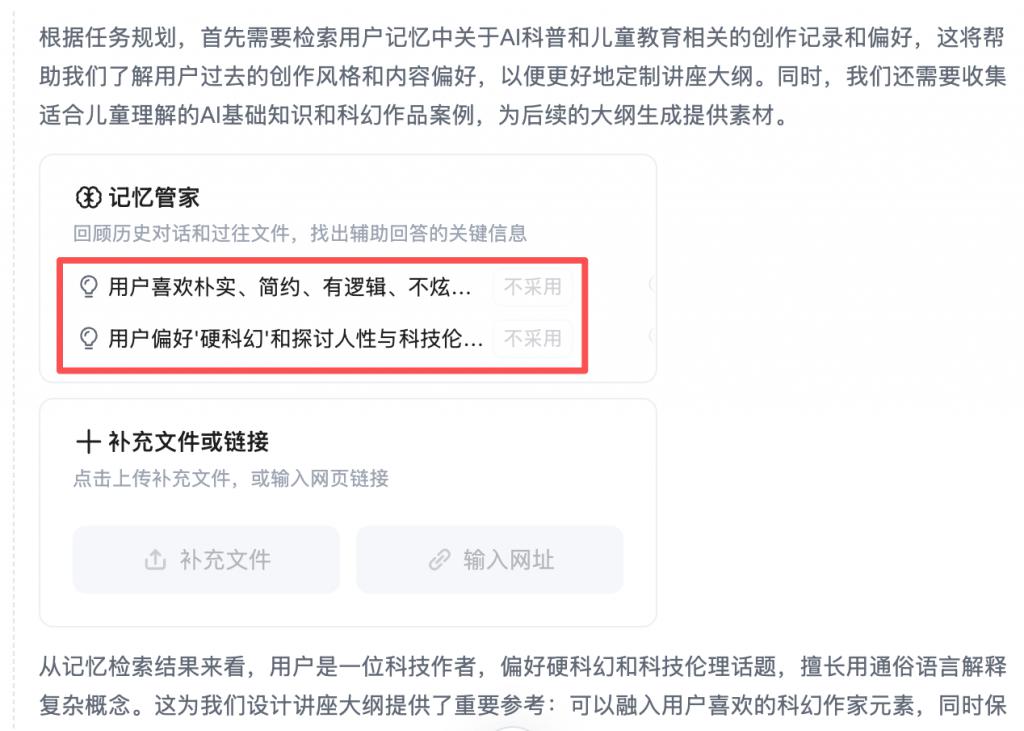Select the 记忆管家 card title
This screenshot has height=731, width=1024.
(x=153, y=197)
